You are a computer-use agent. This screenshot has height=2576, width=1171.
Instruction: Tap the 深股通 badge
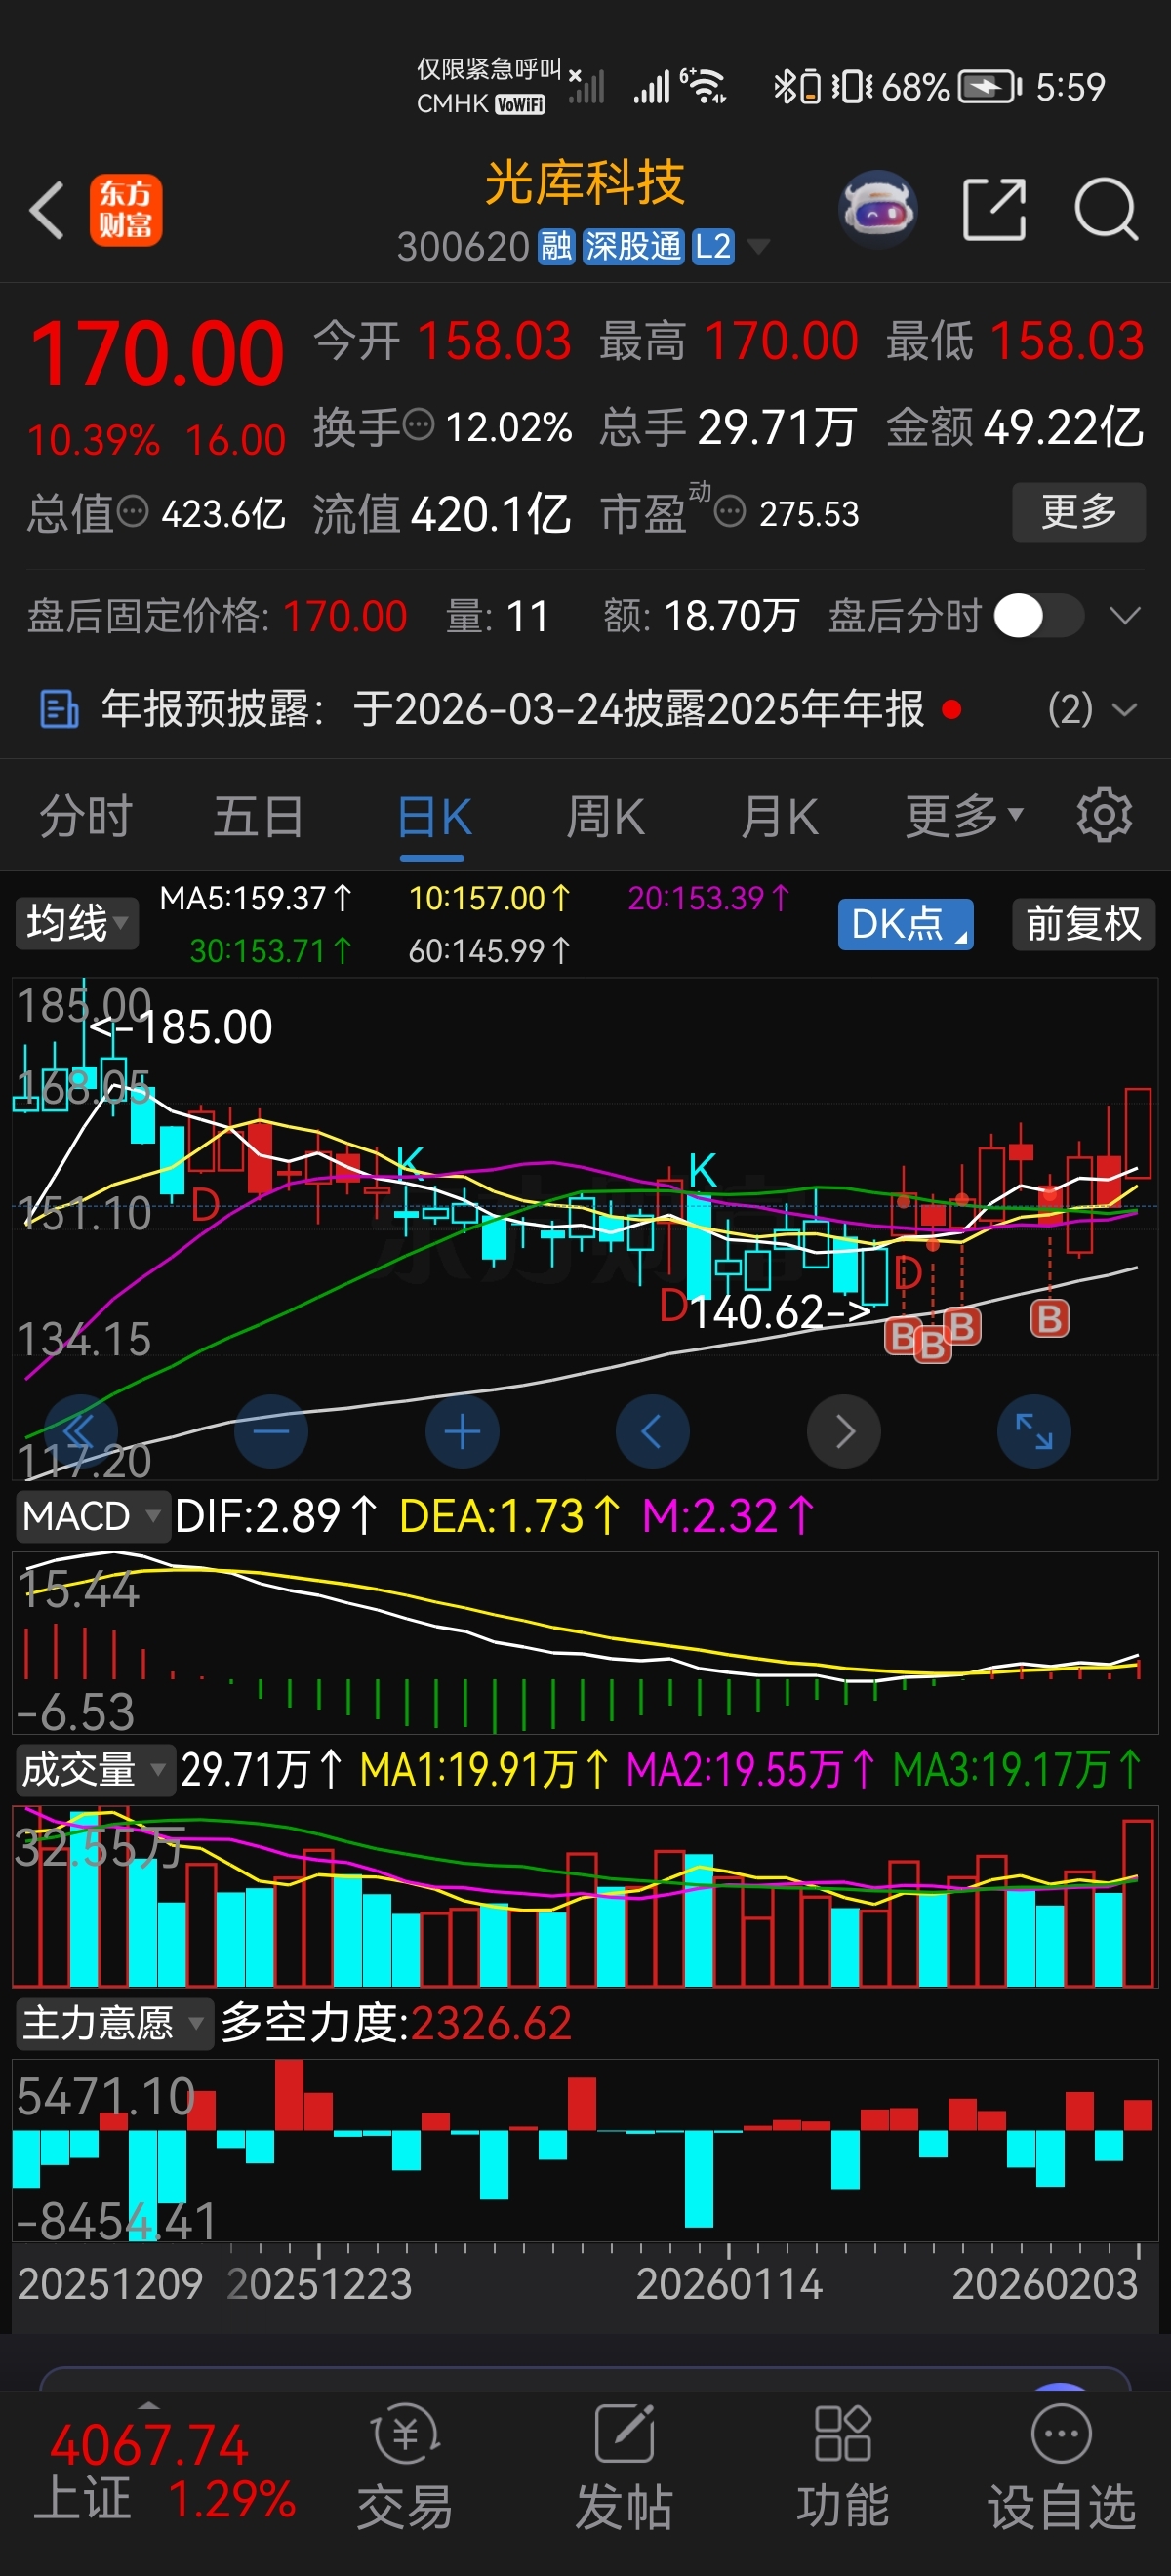coord(633,246)
